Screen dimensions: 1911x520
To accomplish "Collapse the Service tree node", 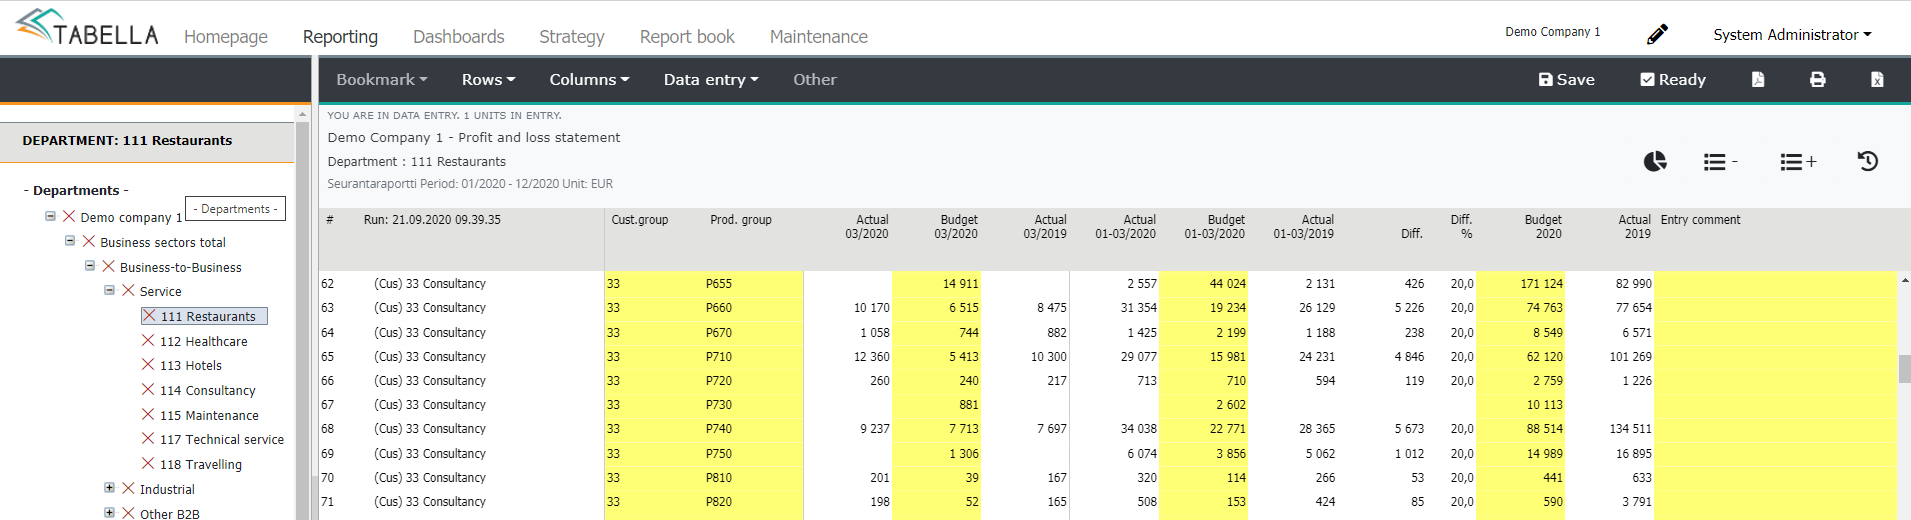I will click(109, 290).
